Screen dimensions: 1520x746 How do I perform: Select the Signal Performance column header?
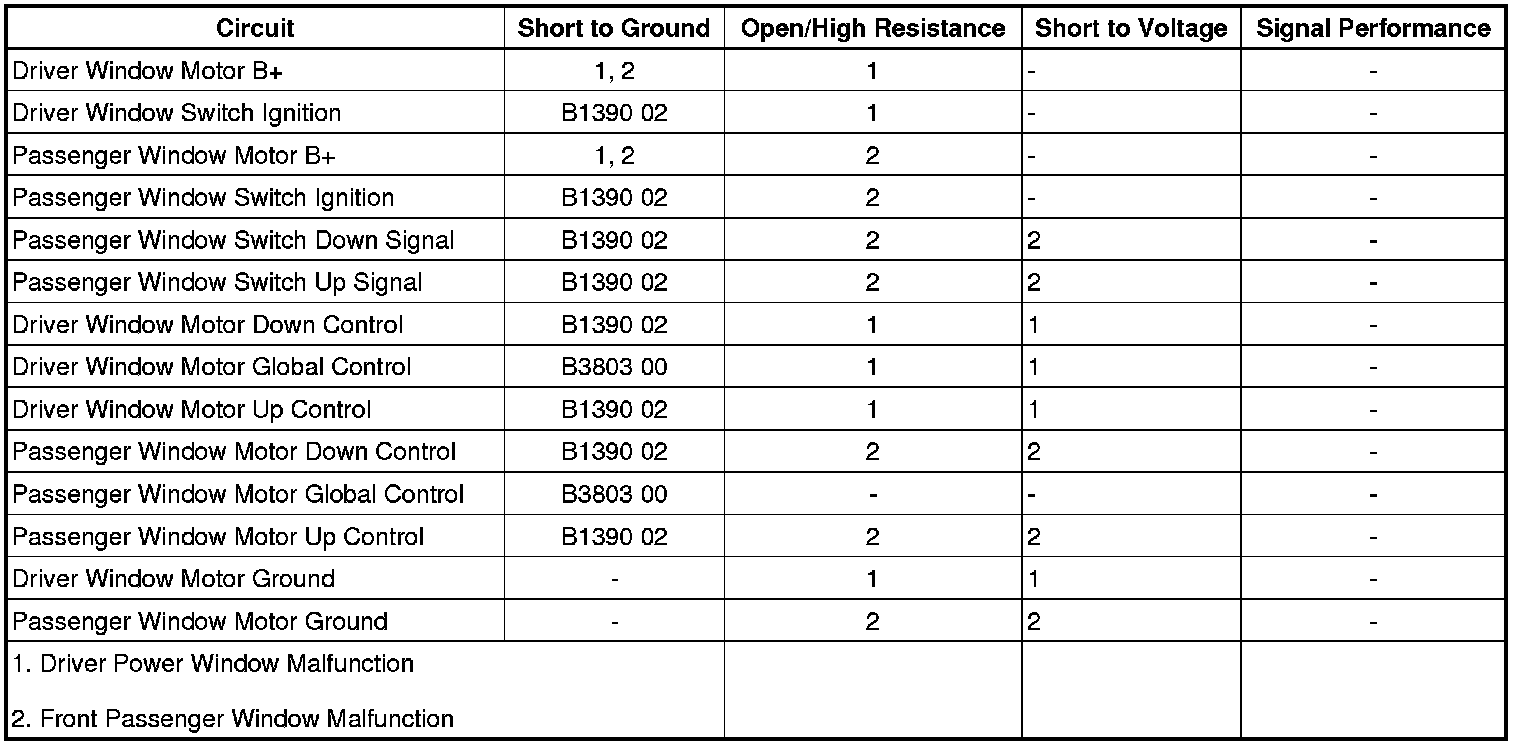[x=1373, y=29]
